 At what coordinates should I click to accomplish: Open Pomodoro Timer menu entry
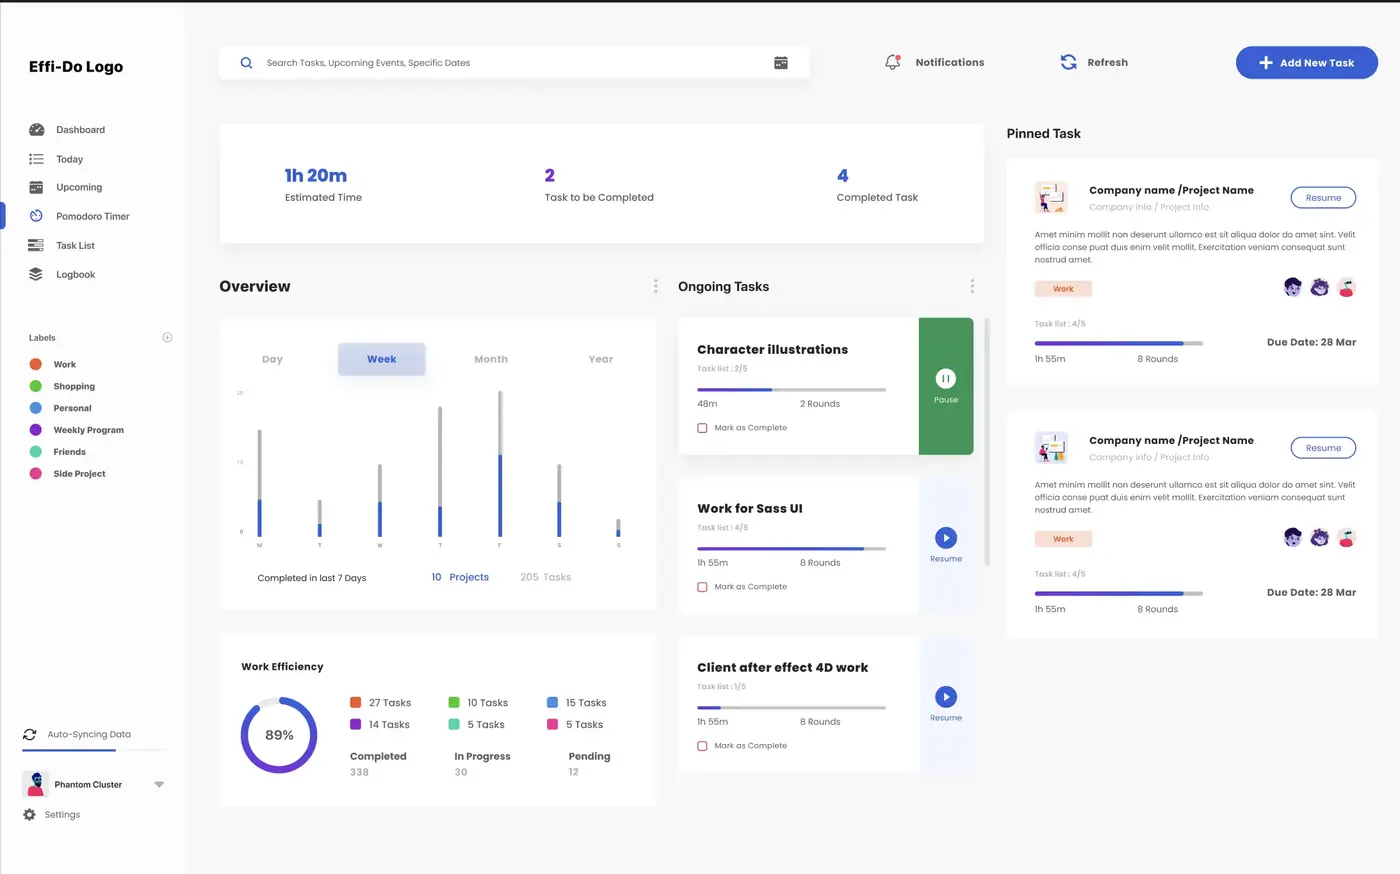pos(93,216)
